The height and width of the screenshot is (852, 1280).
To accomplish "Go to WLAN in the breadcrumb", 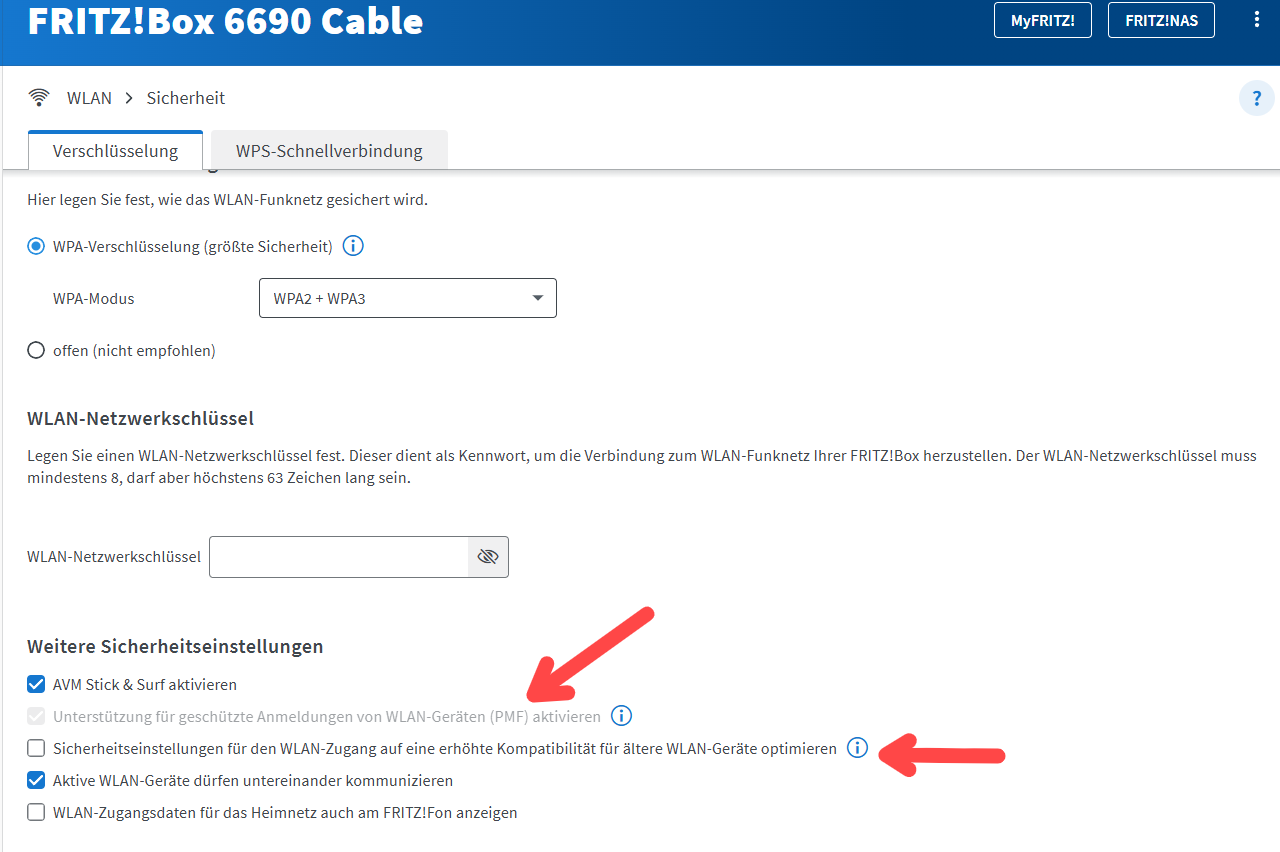I will coord(89,98).
